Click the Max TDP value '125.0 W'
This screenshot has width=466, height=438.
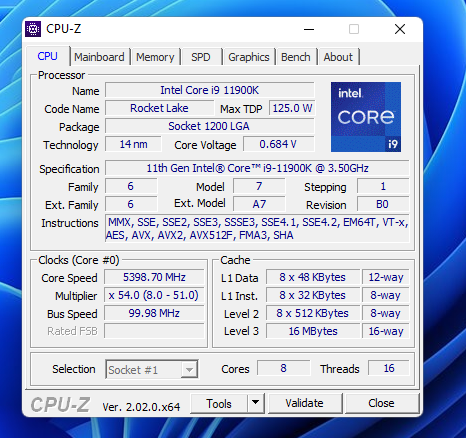292,108
